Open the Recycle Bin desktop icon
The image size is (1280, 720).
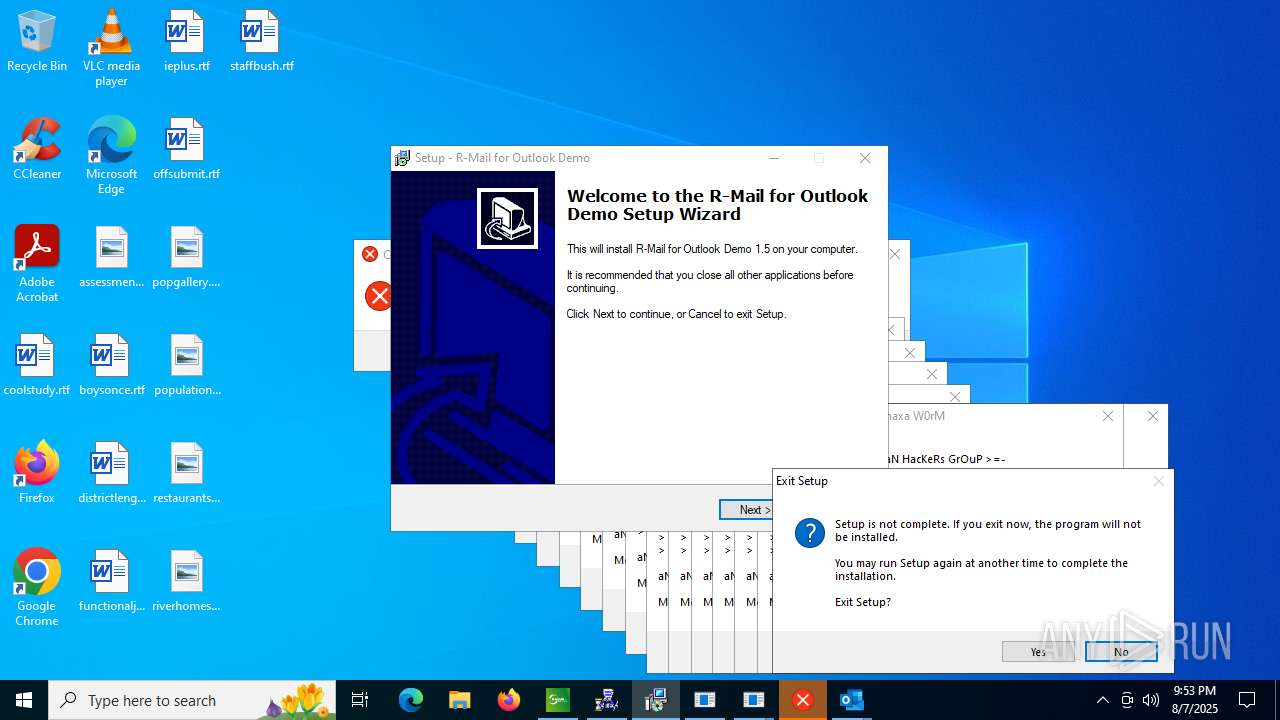(37, 42)
